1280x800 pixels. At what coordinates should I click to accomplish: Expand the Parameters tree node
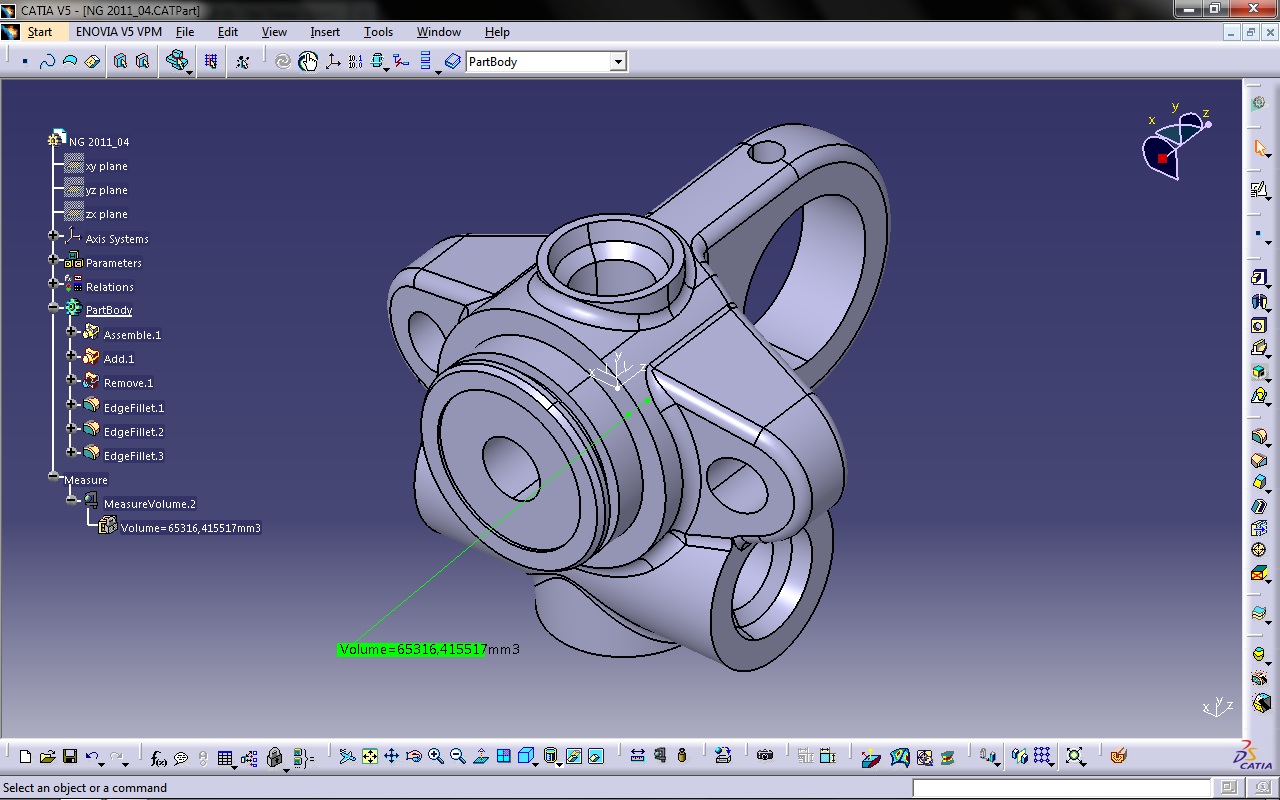pos(54,260)
